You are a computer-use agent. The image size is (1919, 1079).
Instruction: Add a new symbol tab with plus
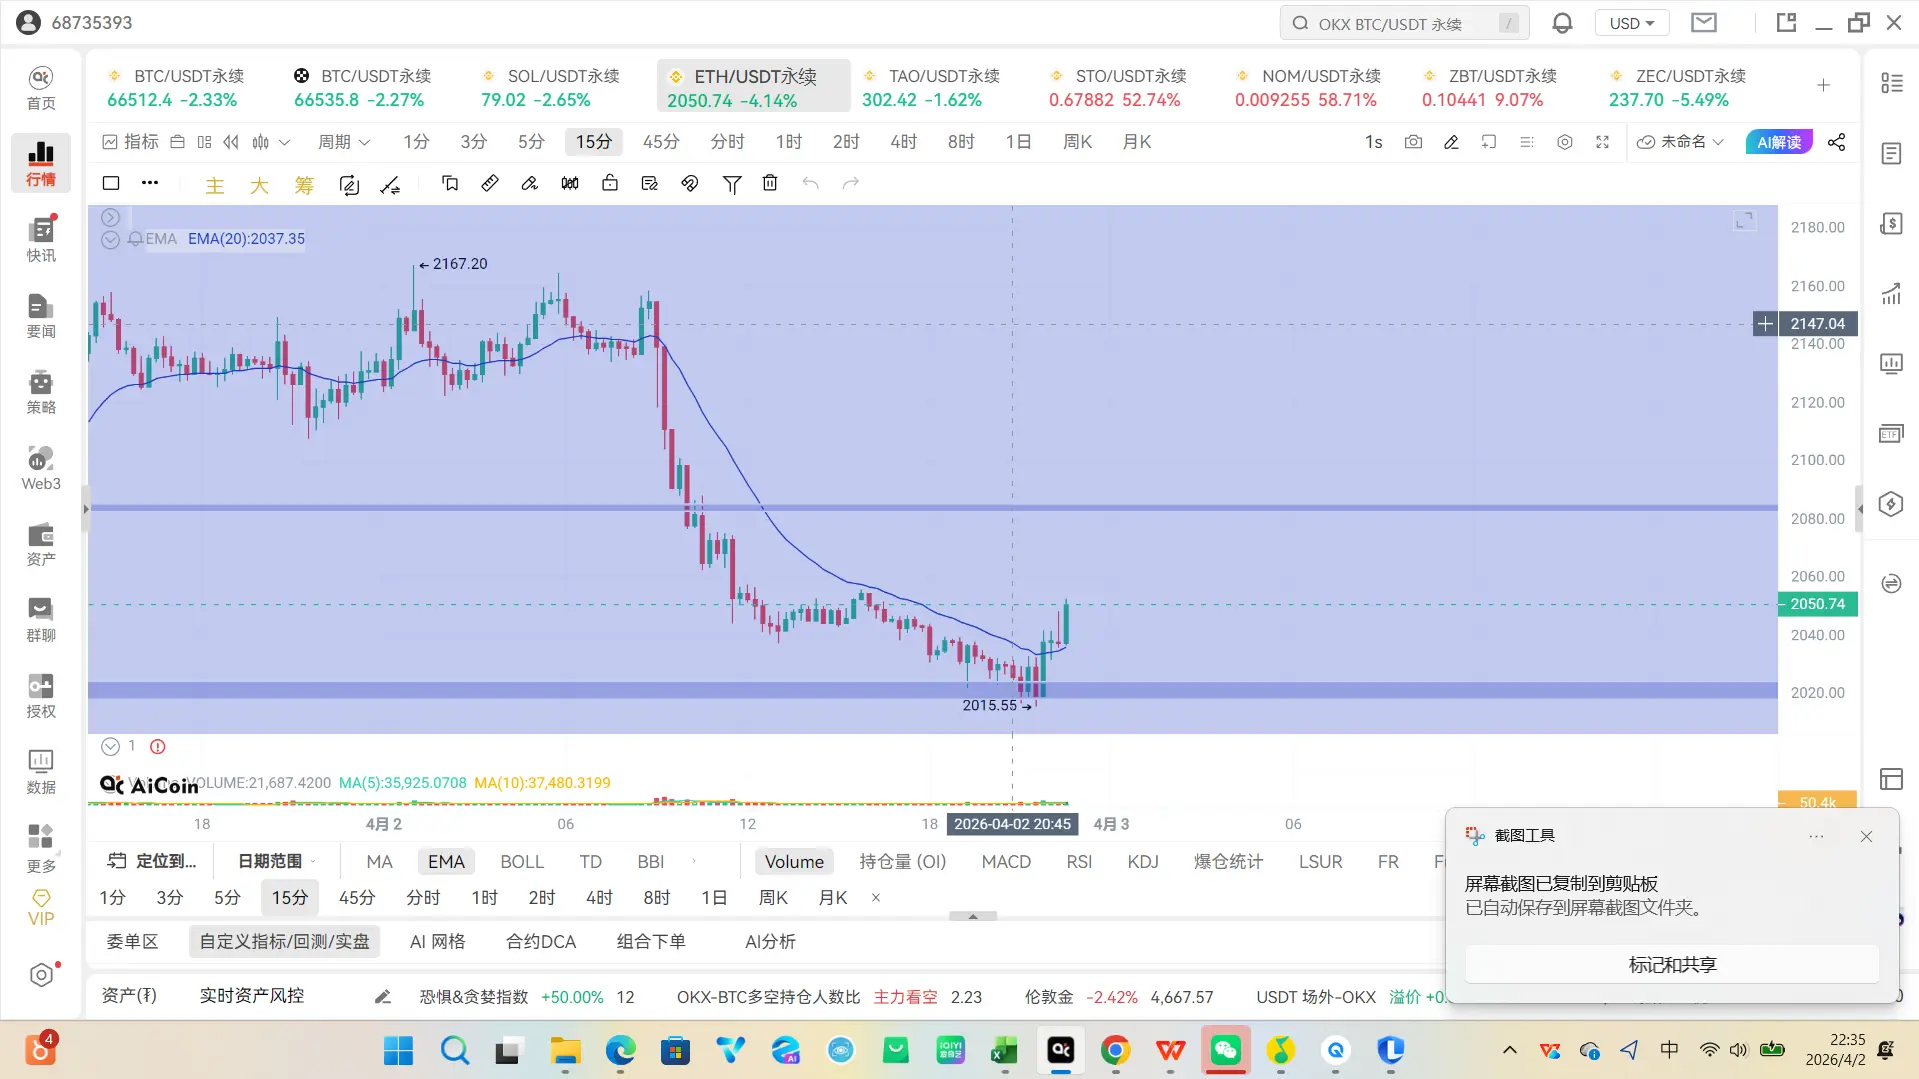click(x=1823, y=85)
